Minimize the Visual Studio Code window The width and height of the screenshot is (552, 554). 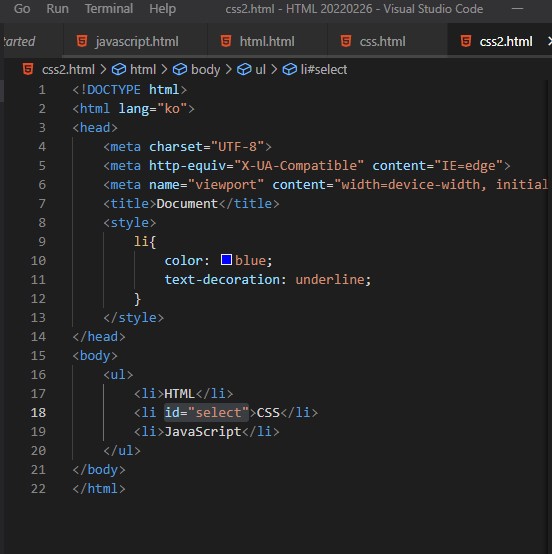coord(517,8)
